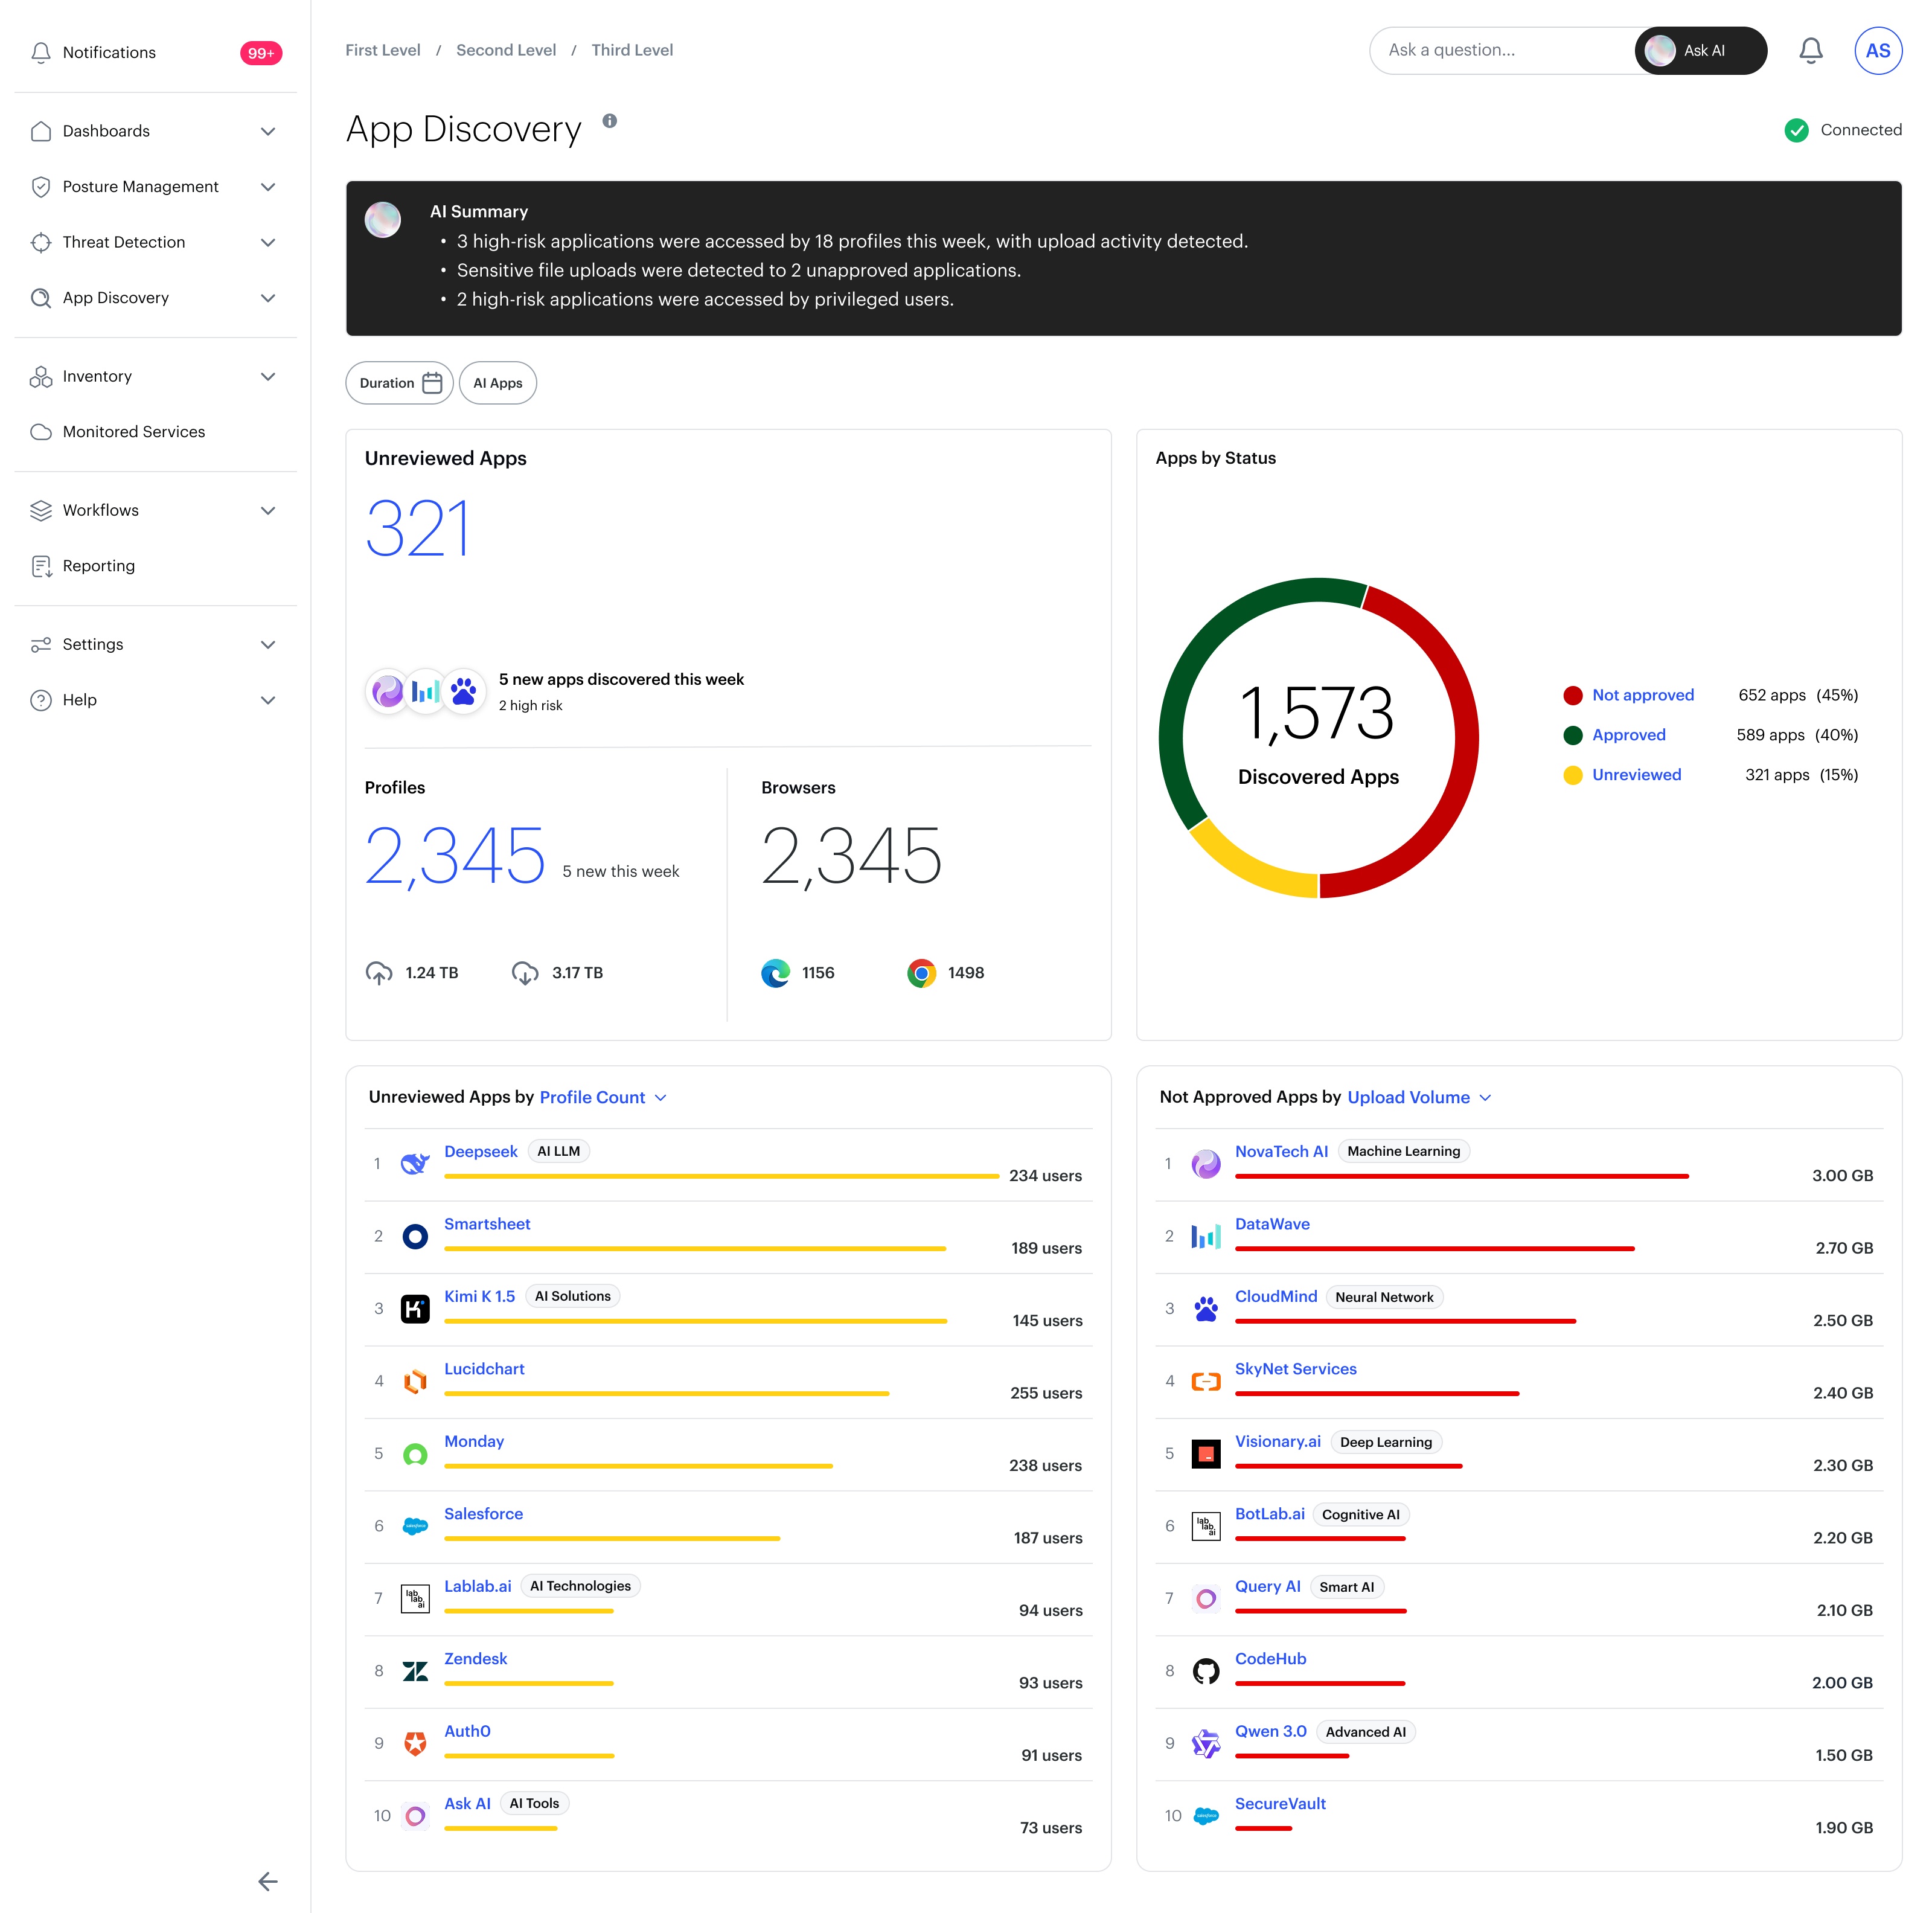Open the AS user avatar
Viewport: 1932px width, 1913px height.
click(x=1877, y=50)
